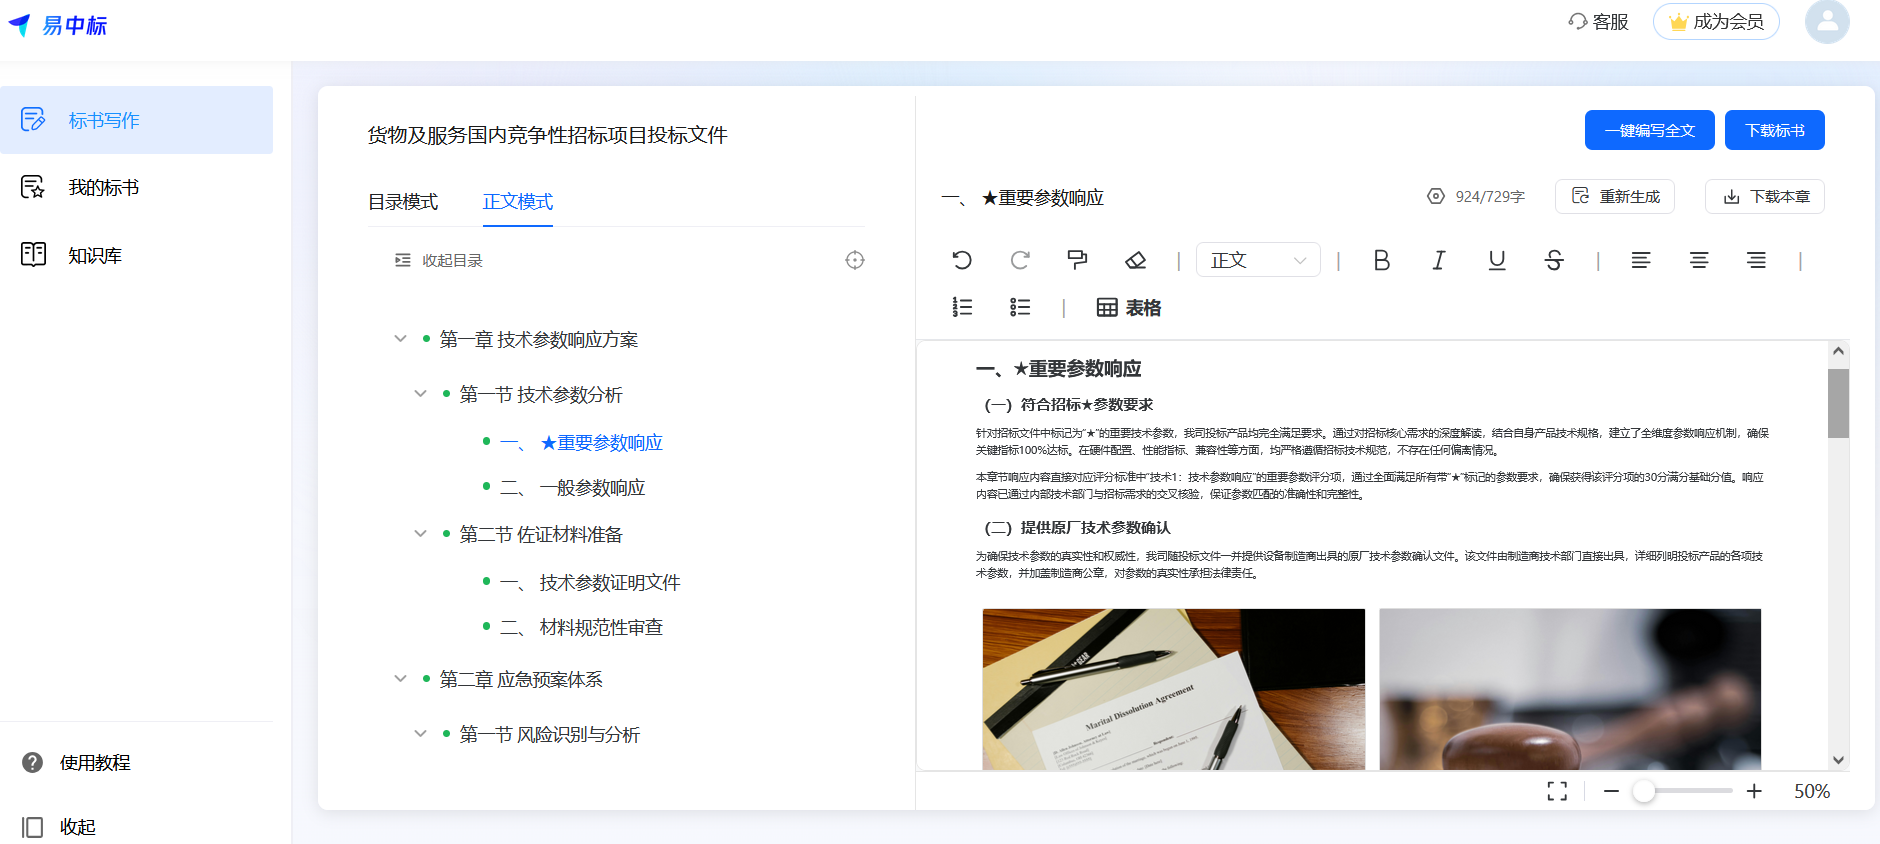This screenshot has width=1880, height=844.
Task: Collapse 第一节 风险识别与分析 chevron
Action: (420, 734)
